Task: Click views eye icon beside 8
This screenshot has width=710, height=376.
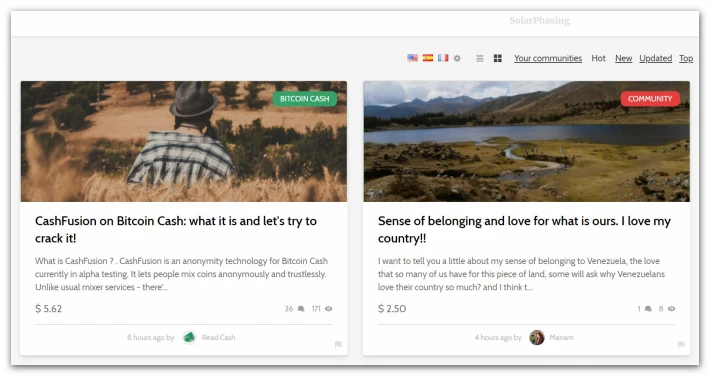Action: pyautogui.click(x=672, y=309)
